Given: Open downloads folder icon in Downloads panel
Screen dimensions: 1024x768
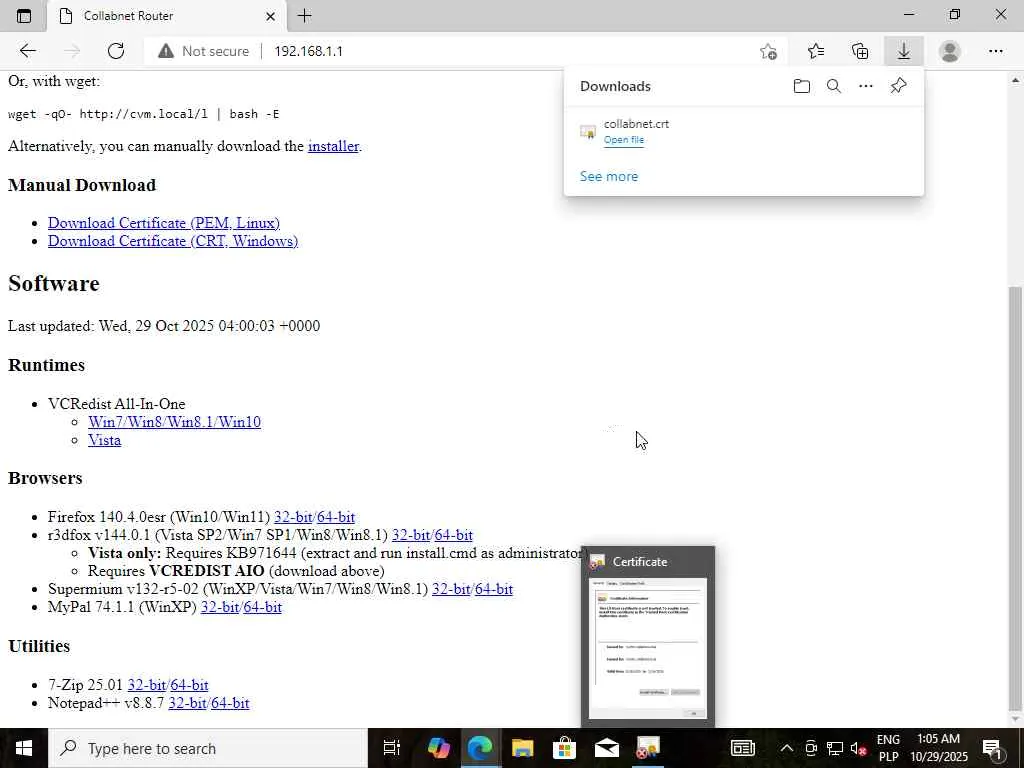Looking at the screenshot, I should tap(802, 86).
